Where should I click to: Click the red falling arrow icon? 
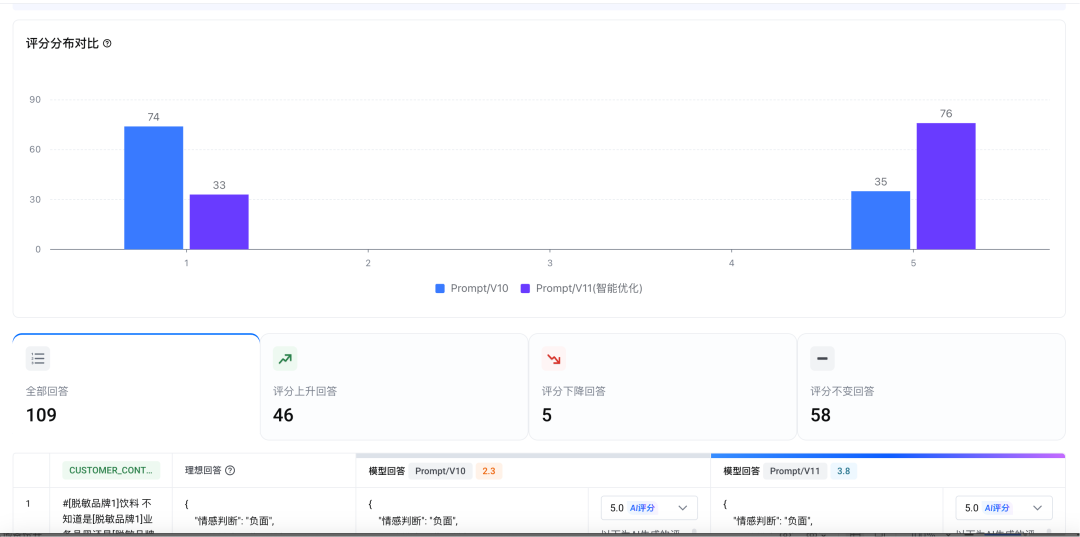(554, 359)
